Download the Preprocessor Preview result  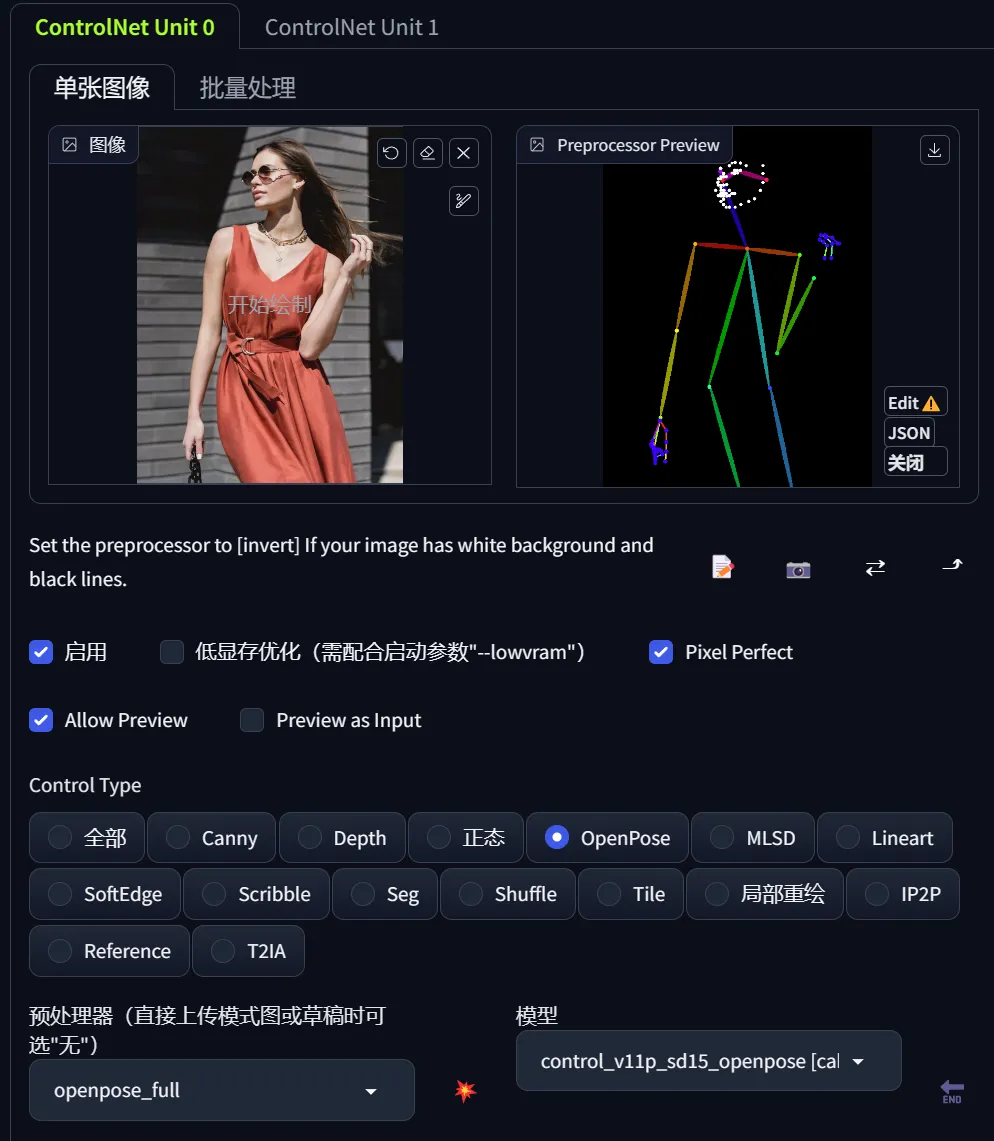(x=933, y=149)
